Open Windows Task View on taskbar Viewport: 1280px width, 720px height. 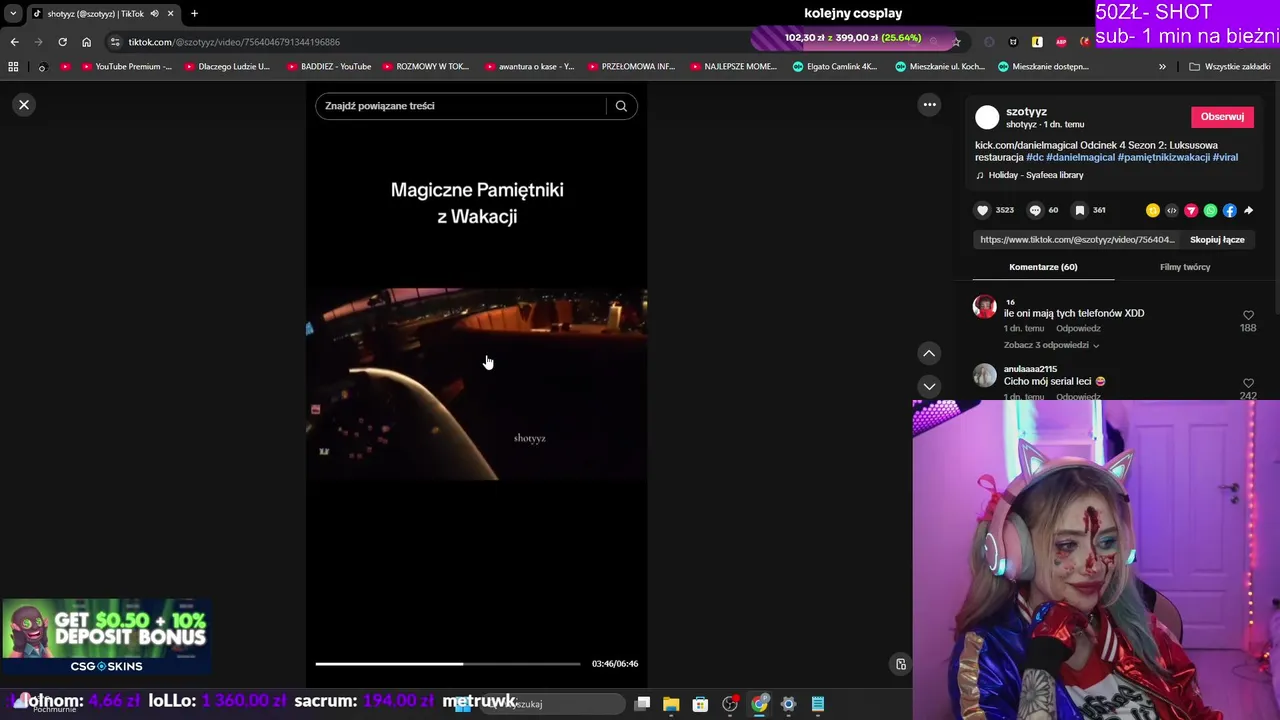click(x=643, y=704)
